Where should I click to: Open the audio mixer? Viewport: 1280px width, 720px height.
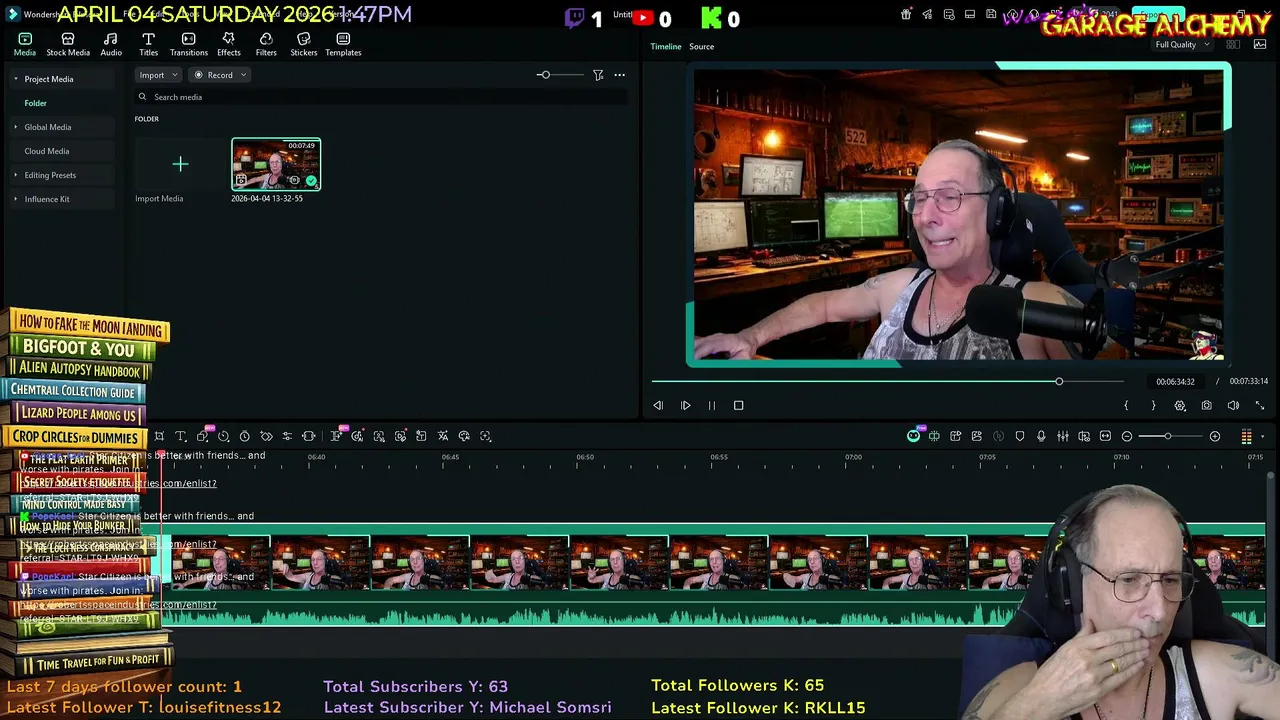pyautogui.click(x=1063, y=437)
